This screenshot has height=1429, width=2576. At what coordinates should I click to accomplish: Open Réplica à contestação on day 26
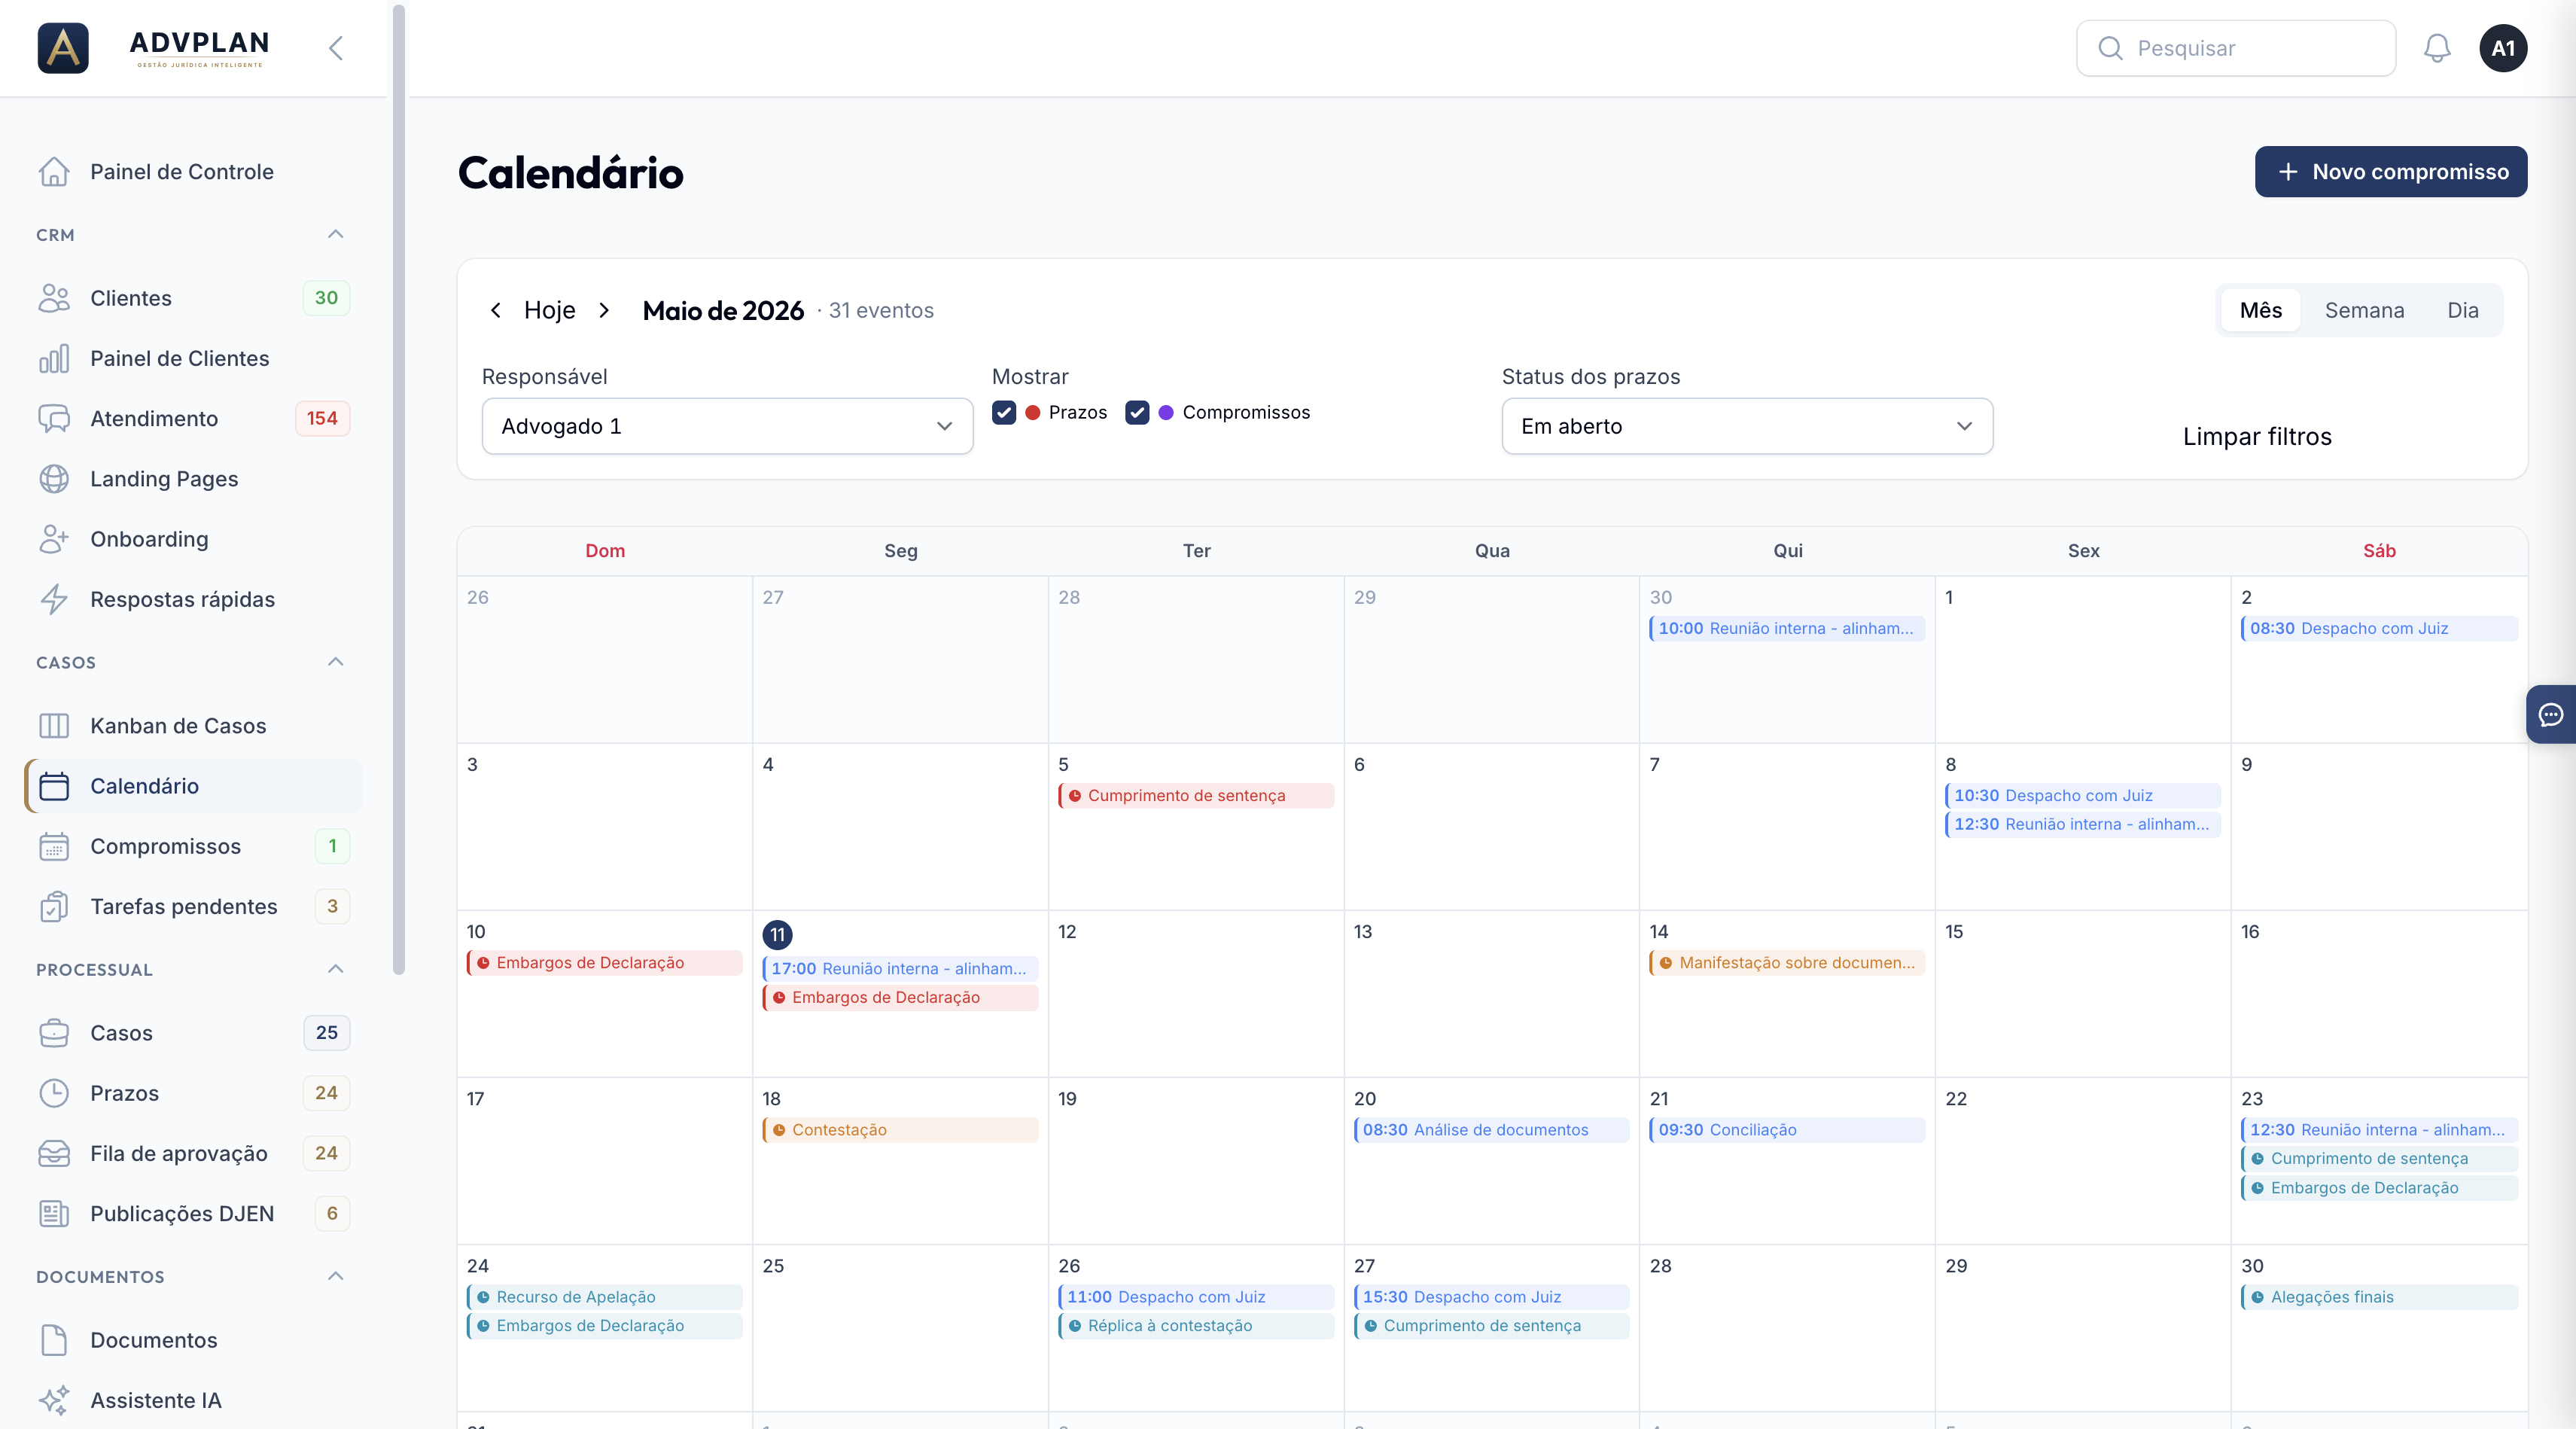click(1196, 1326)
